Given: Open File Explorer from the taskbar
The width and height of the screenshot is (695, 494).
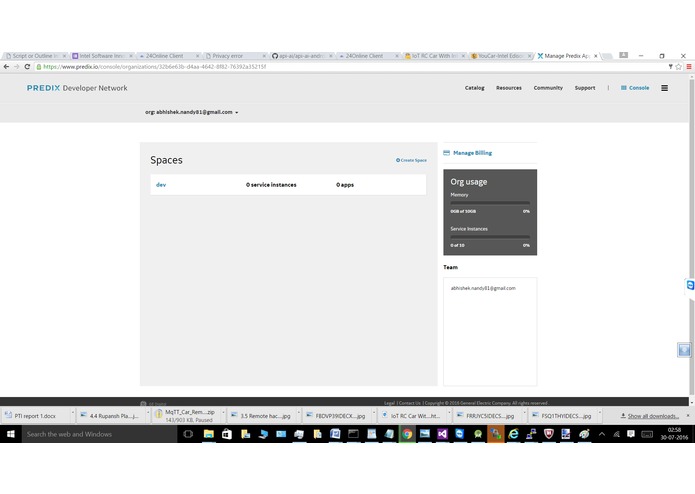Looking at the screenshot, I should click(x=208, y=434).
